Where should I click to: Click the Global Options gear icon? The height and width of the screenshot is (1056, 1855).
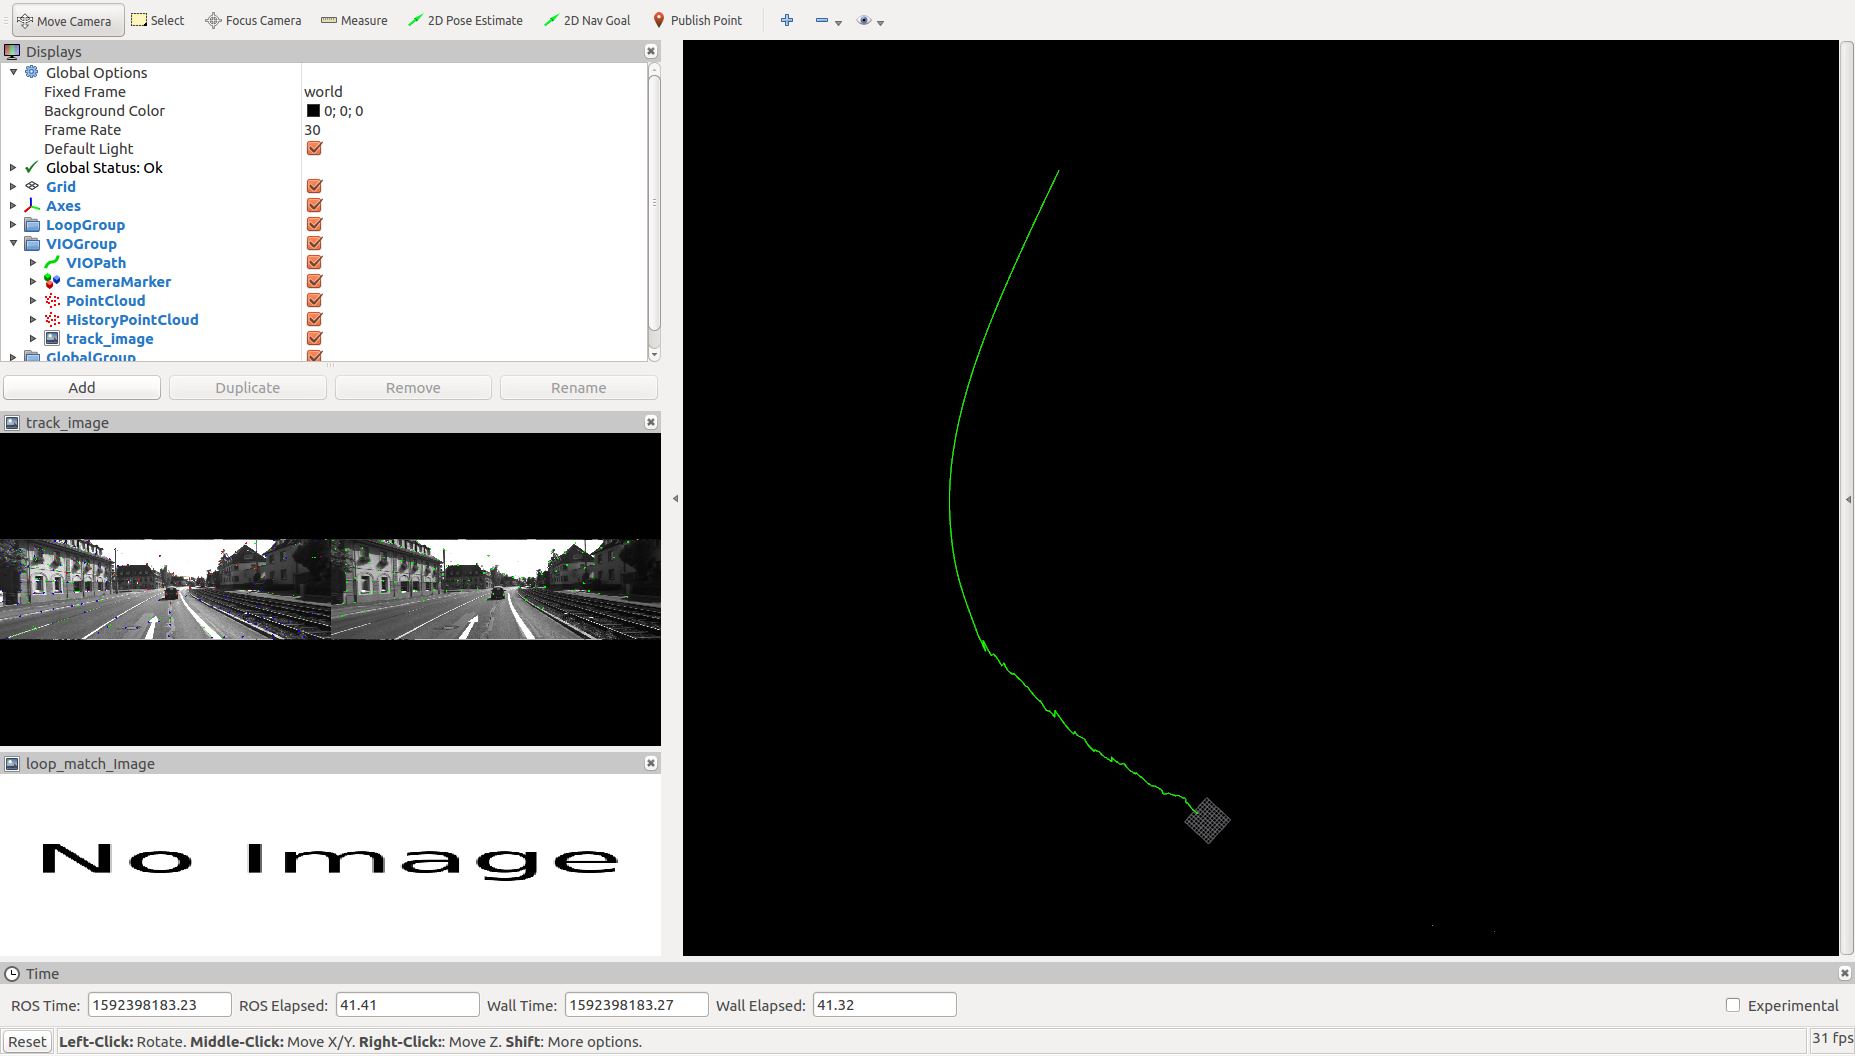32,72
